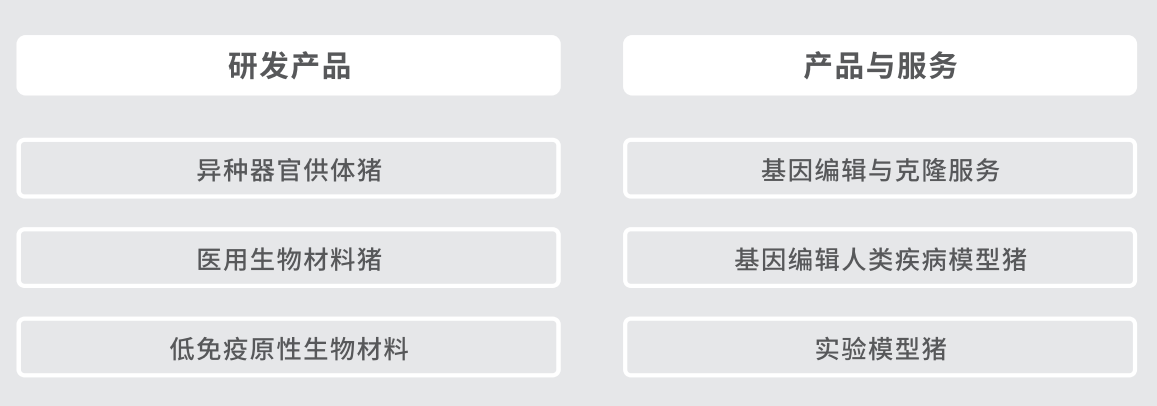1157x406 pixels.
Task: Select 异种器官供体猪 item
Action: coord(289,168)
